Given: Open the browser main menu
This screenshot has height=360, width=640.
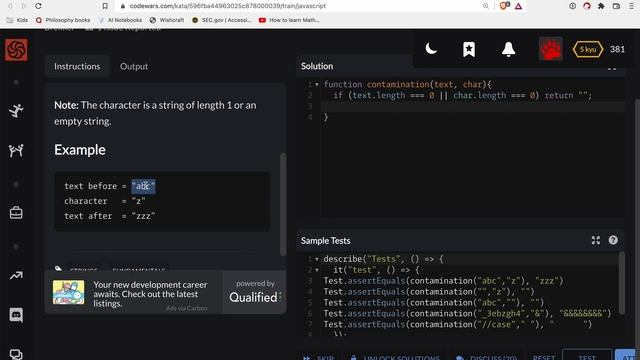Looking at the screenshot, I should (x=631, y=6).
